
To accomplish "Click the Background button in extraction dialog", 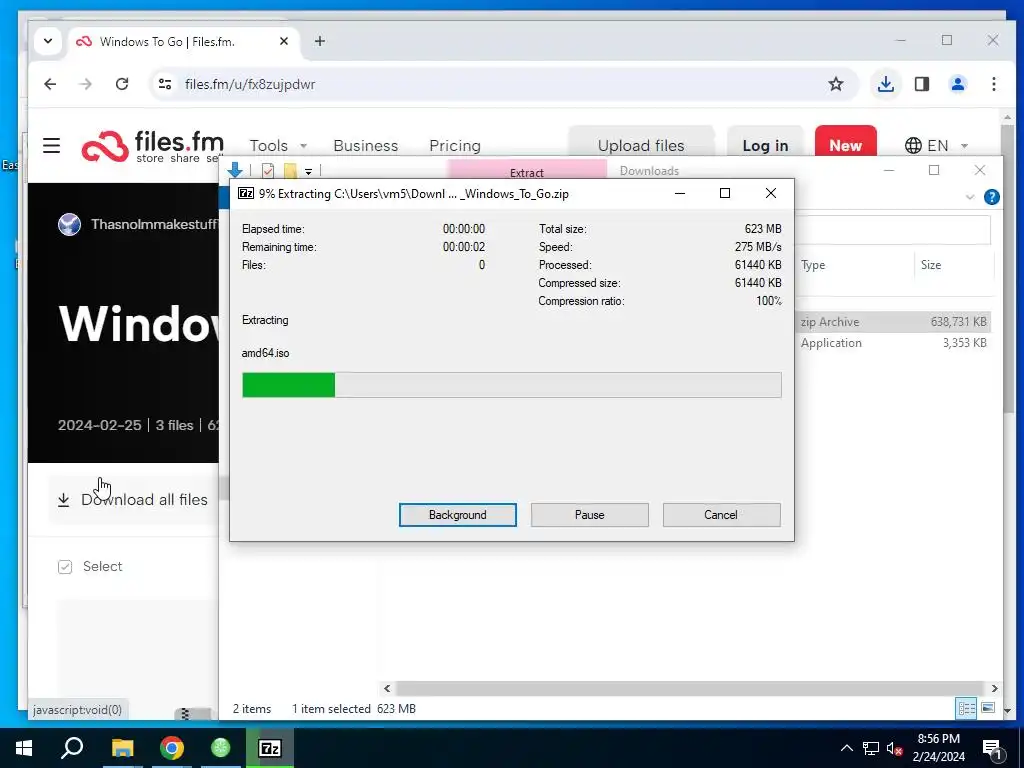I will (x=457, y=515).
